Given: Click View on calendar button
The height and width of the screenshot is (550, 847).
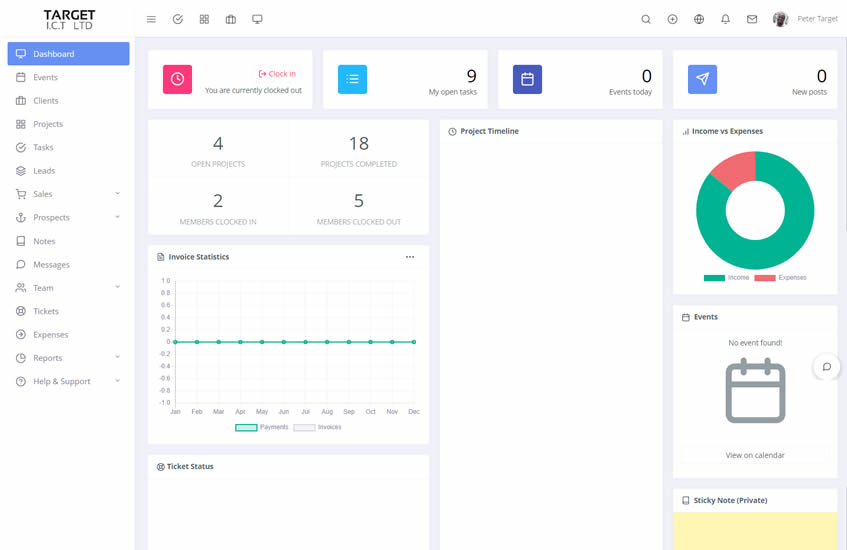Looking at the screenshot, I should 755,455.
